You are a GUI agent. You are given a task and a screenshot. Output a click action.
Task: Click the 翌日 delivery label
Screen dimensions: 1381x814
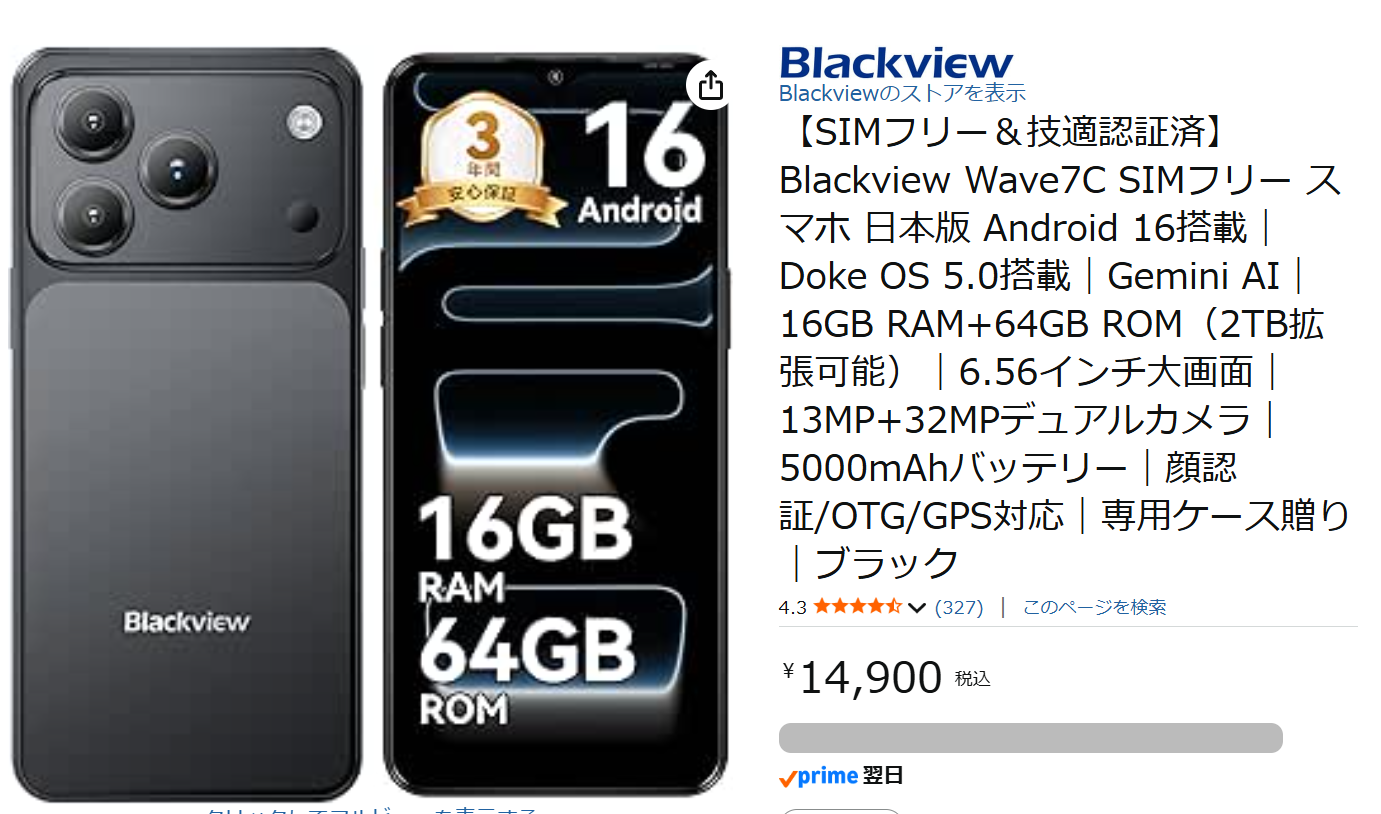(x=883, y=776)
